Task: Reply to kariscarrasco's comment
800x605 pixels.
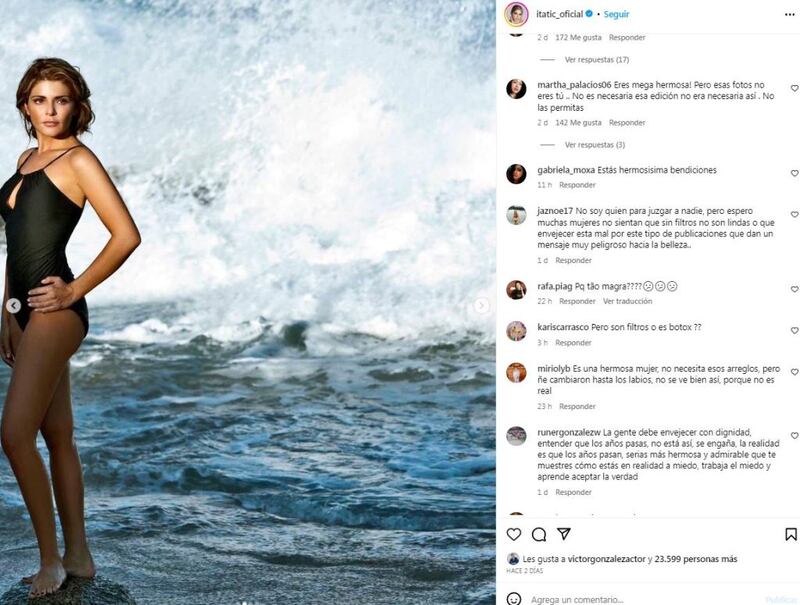Action: [x=573, y=343]
